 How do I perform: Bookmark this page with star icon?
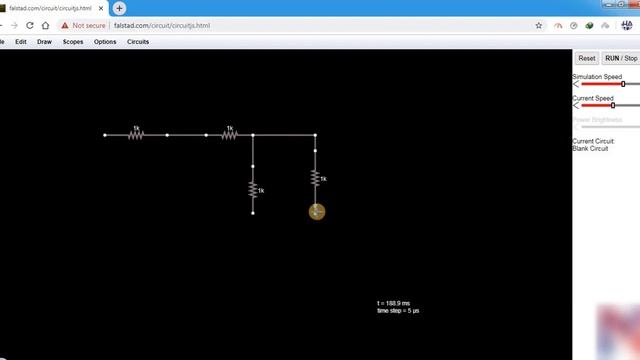(x=539, y=25)
